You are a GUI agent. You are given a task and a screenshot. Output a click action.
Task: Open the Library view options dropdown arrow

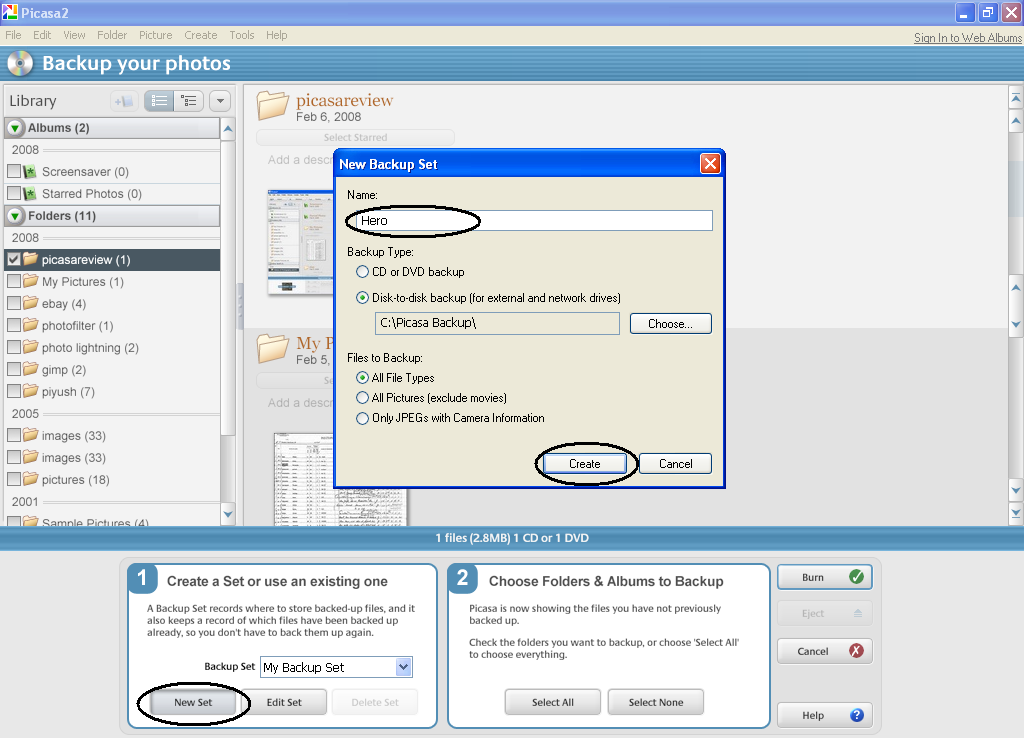pos(220,101)
